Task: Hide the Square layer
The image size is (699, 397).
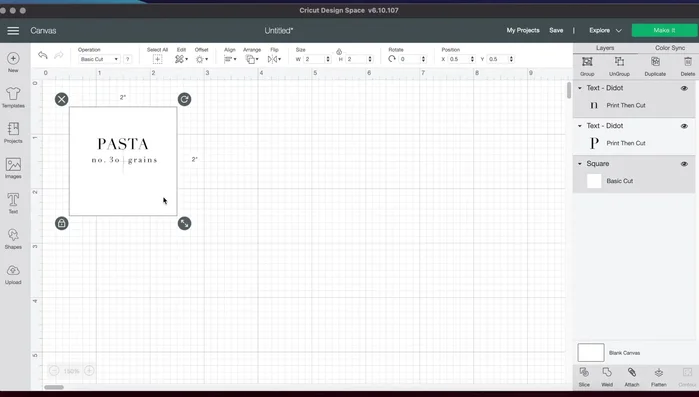Action: coord(684,164)
